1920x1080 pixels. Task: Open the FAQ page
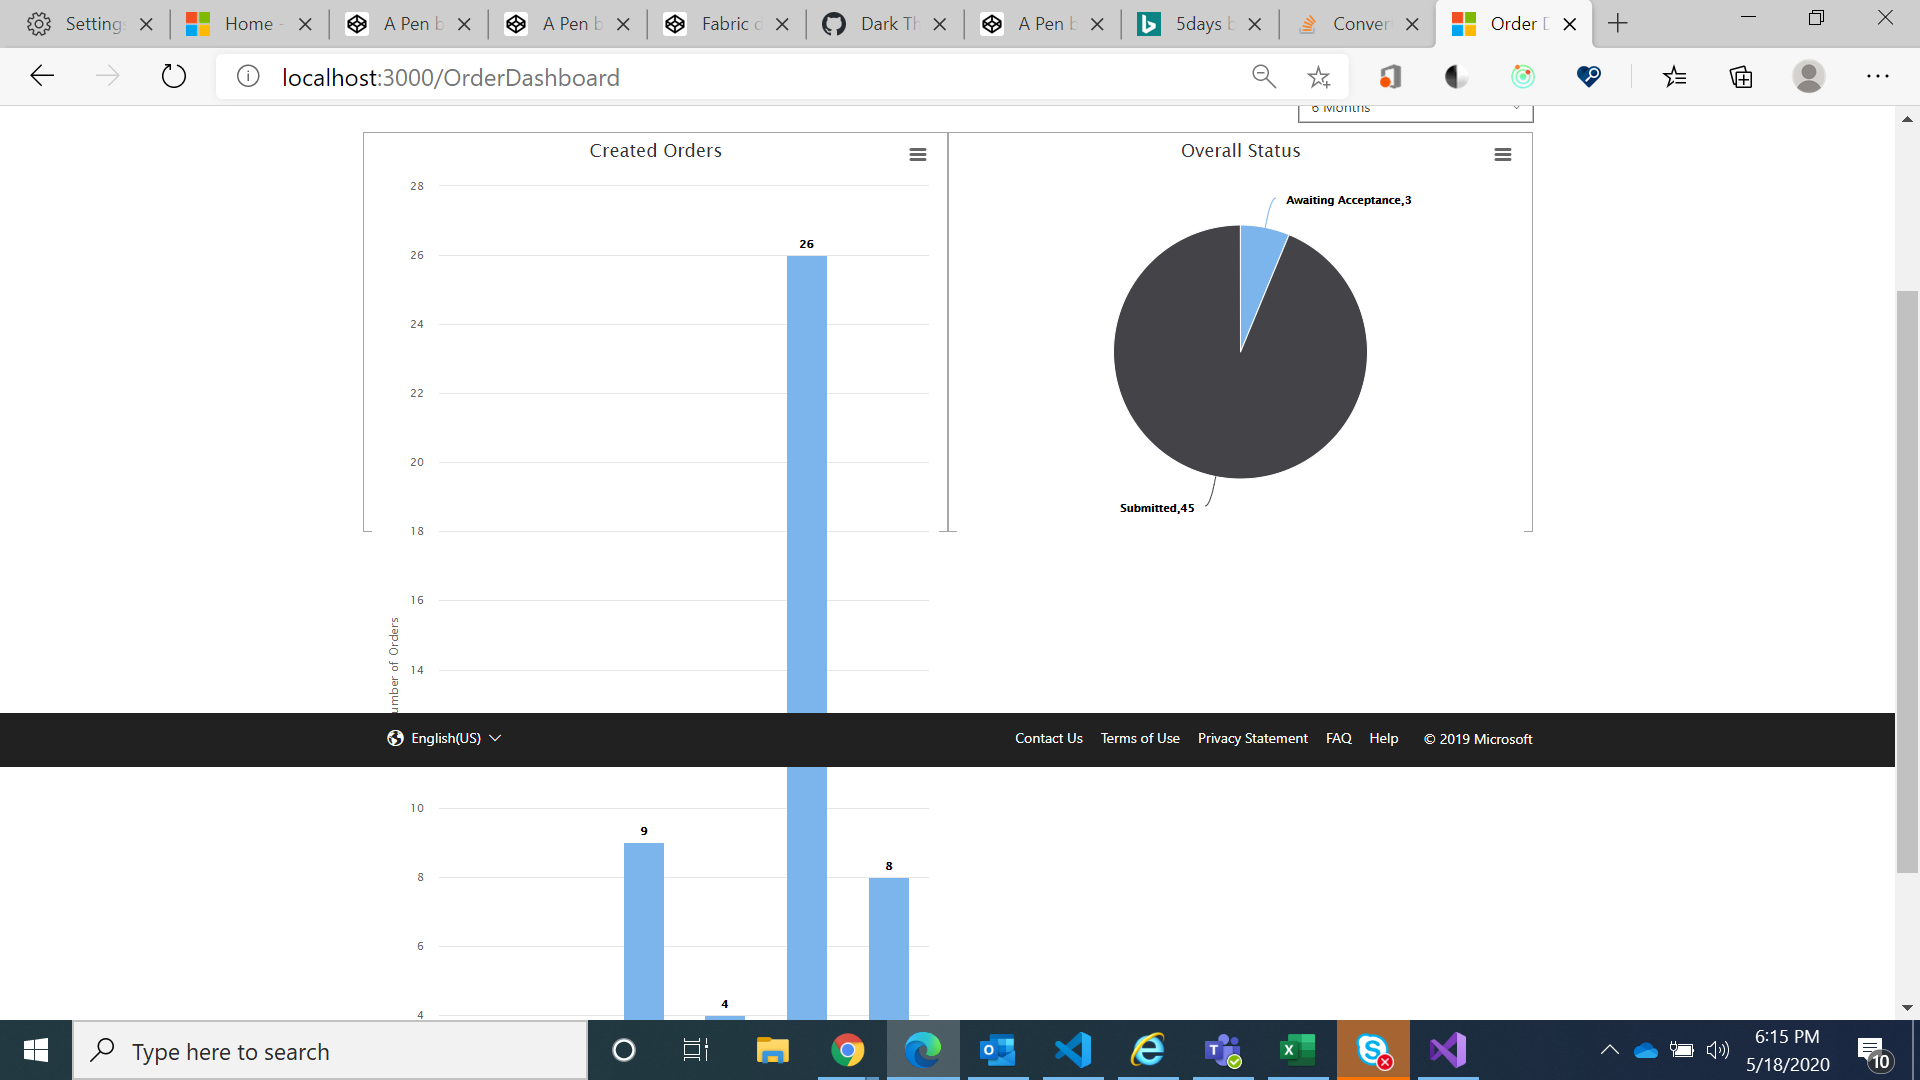[1338, 738]
